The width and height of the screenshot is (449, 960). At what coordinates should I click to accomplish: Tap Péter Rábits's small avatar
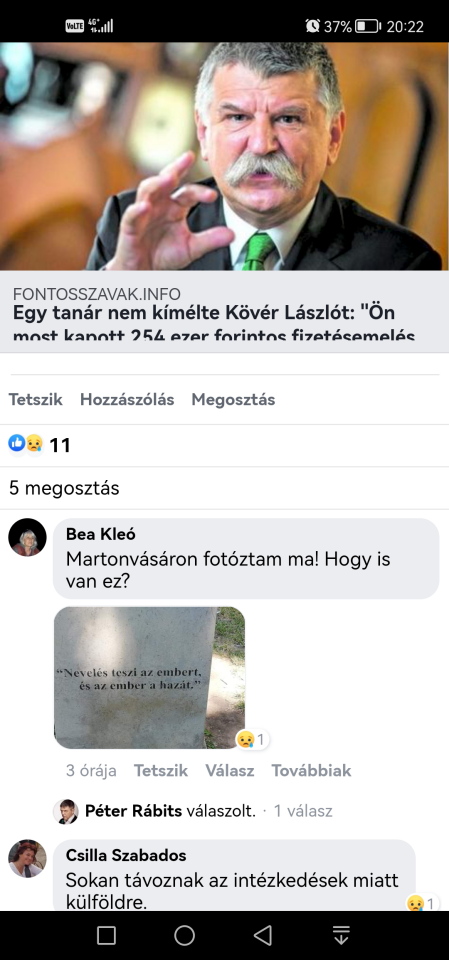click(65, 811)
